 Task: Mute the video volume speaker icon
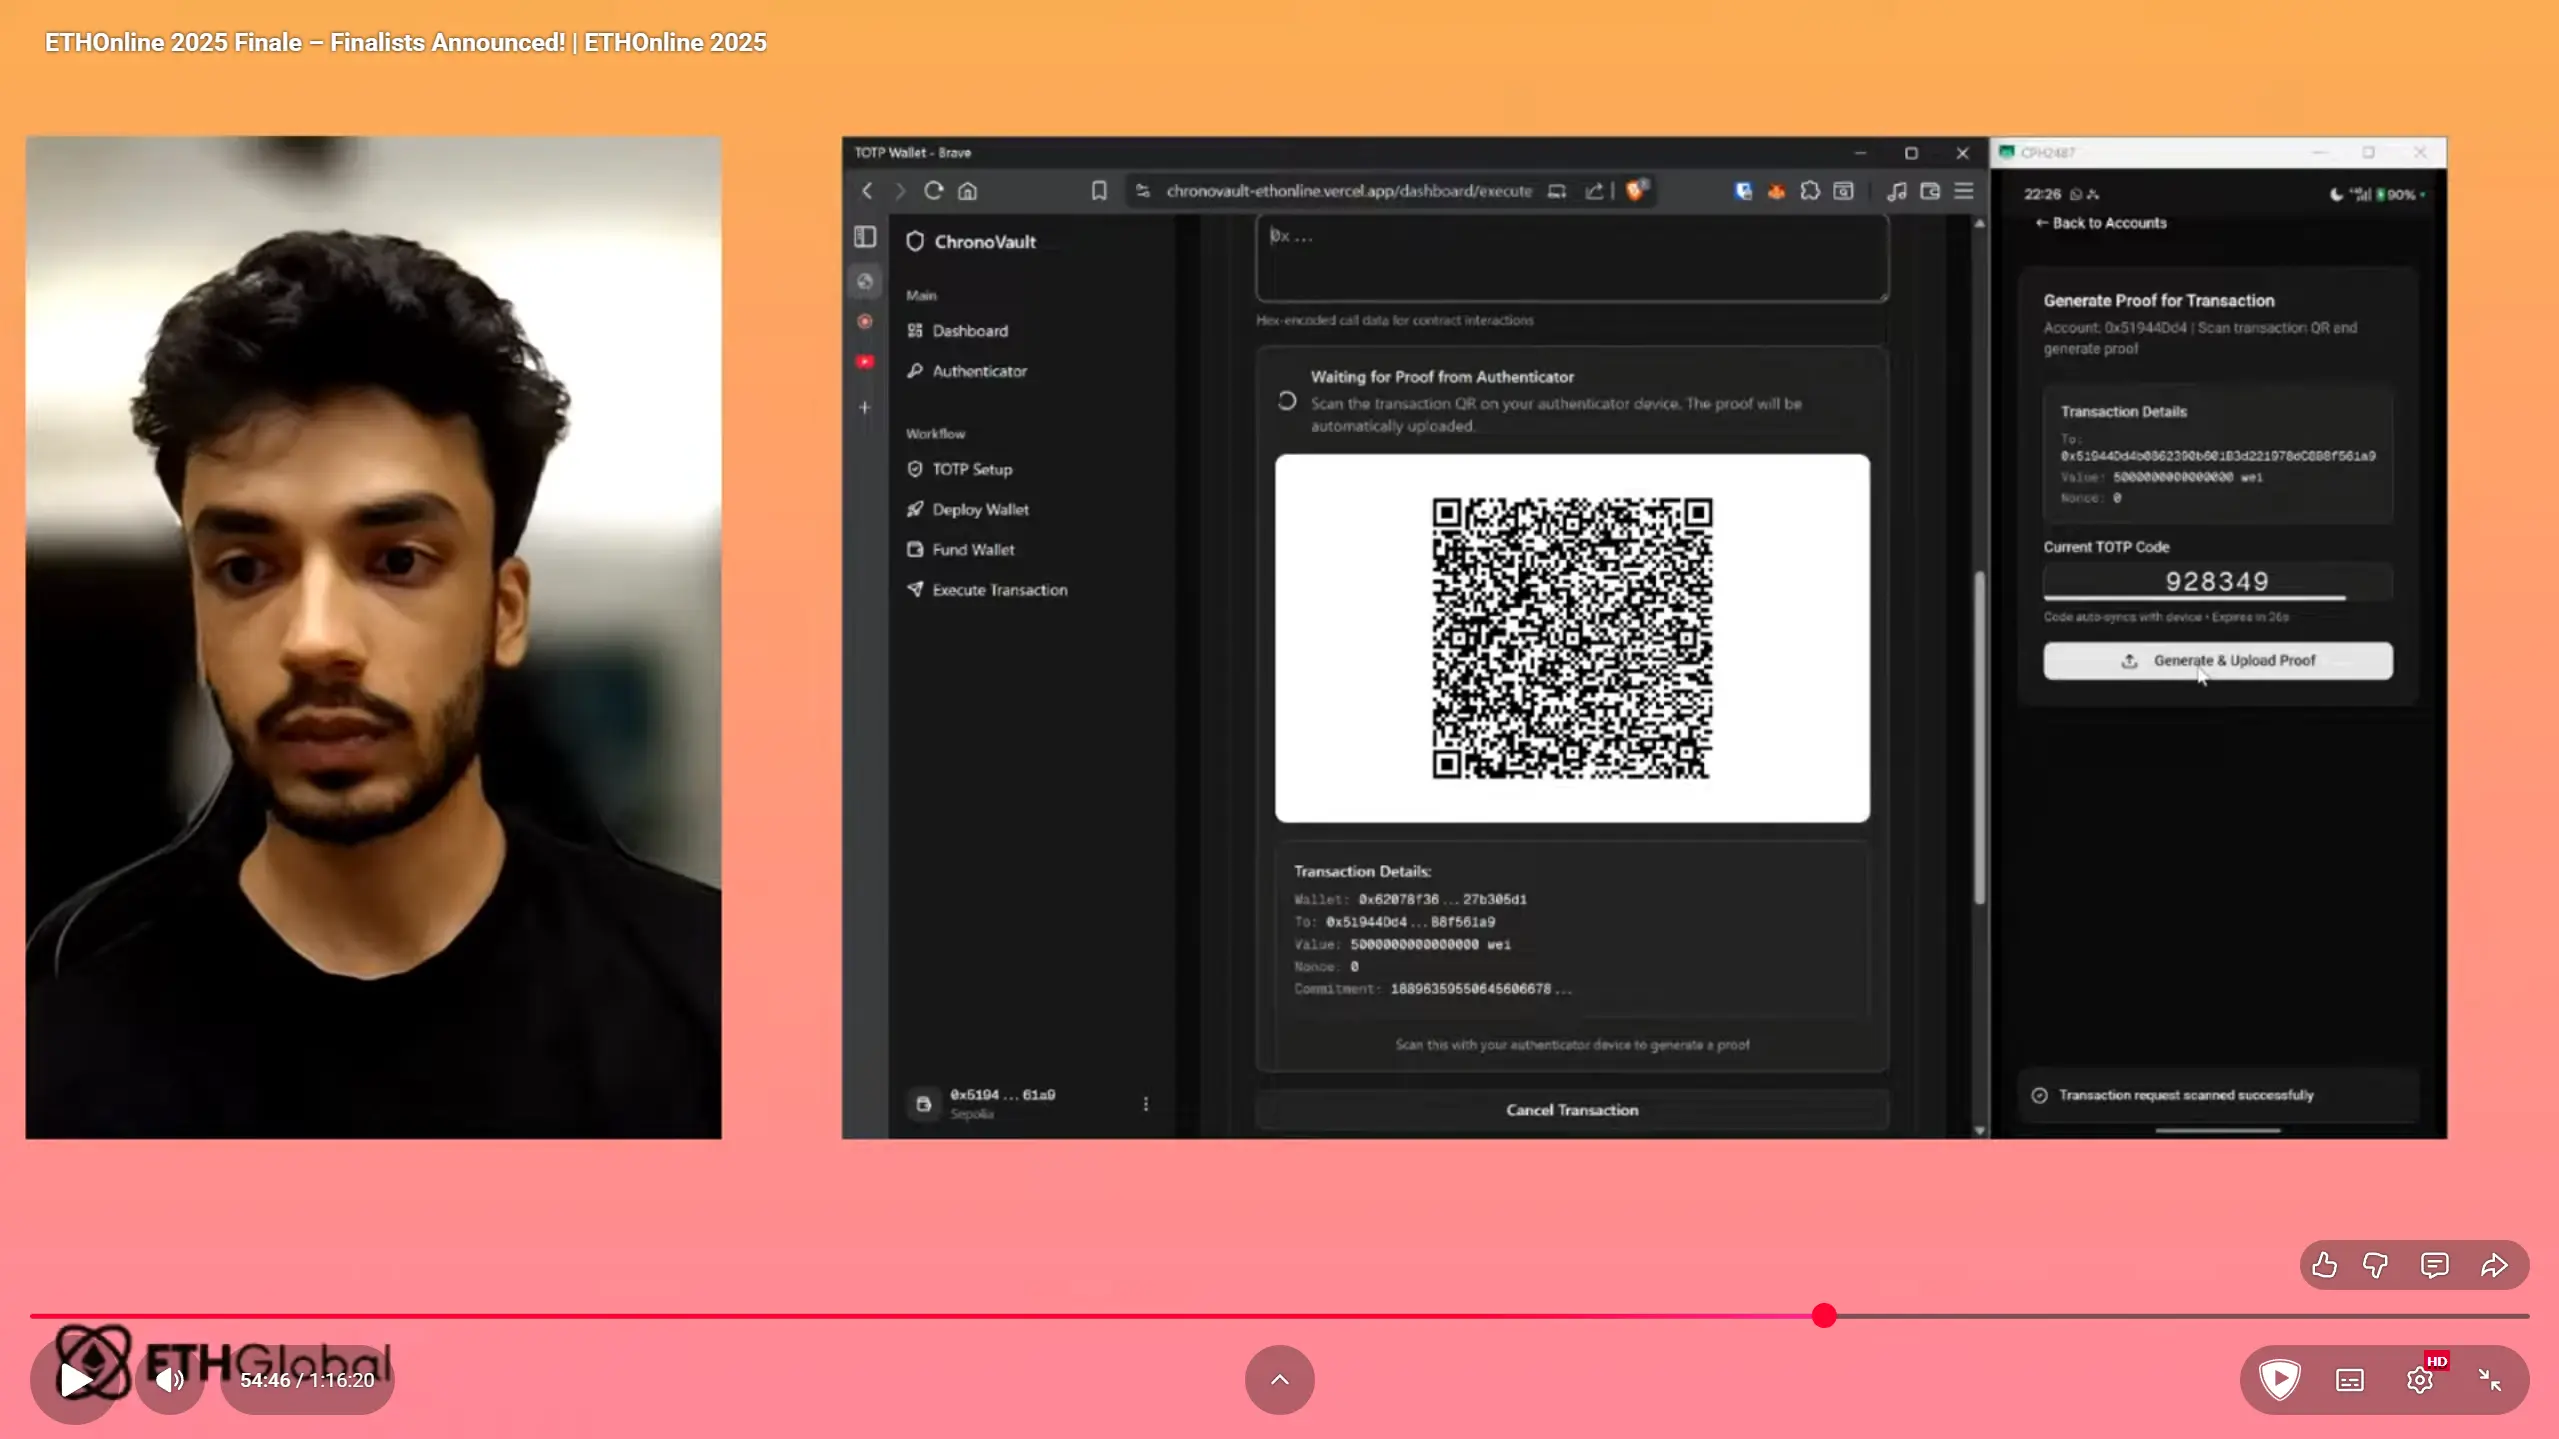point(169,1380)
